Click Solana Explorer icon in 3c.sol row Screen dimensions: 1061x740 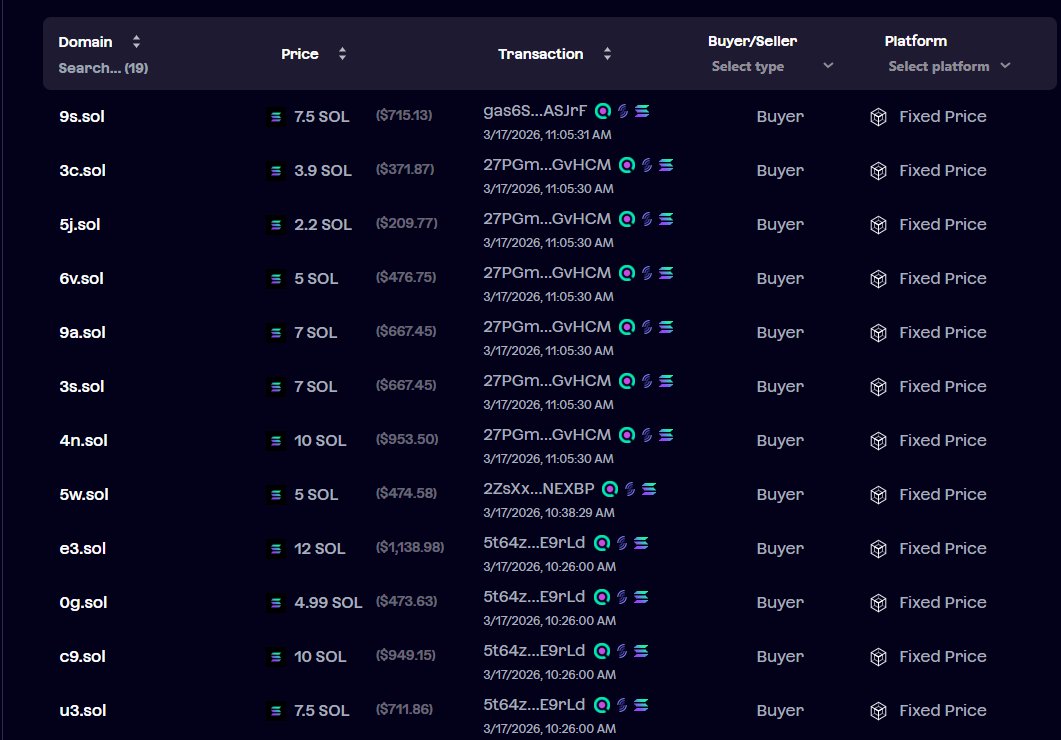click(666, 165)
